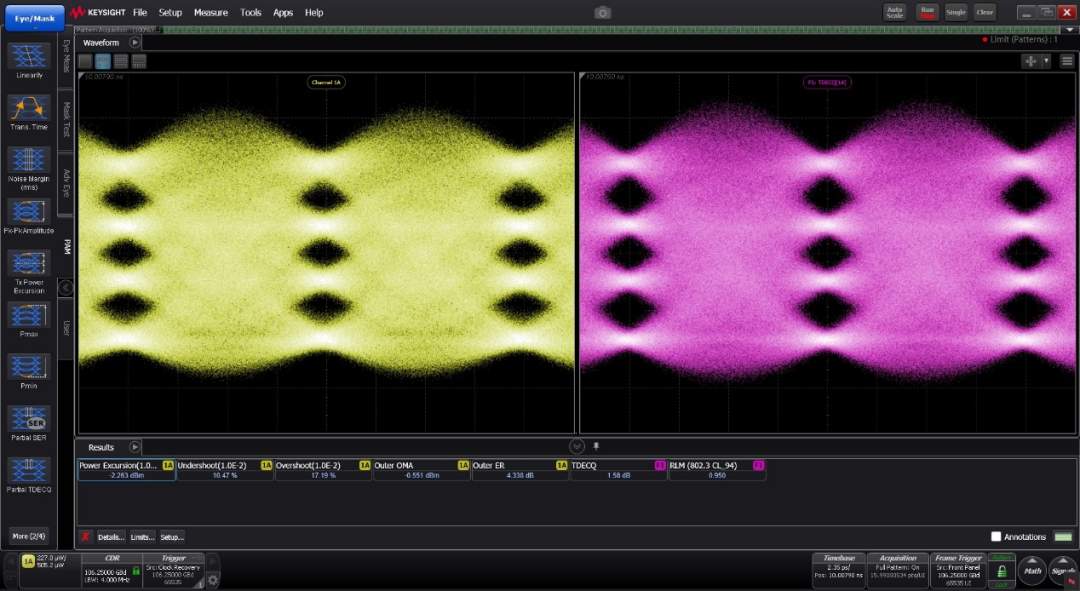Select the Partial TDECQ measurement icon
The image size is (1080, 591).
pos(29,470)
